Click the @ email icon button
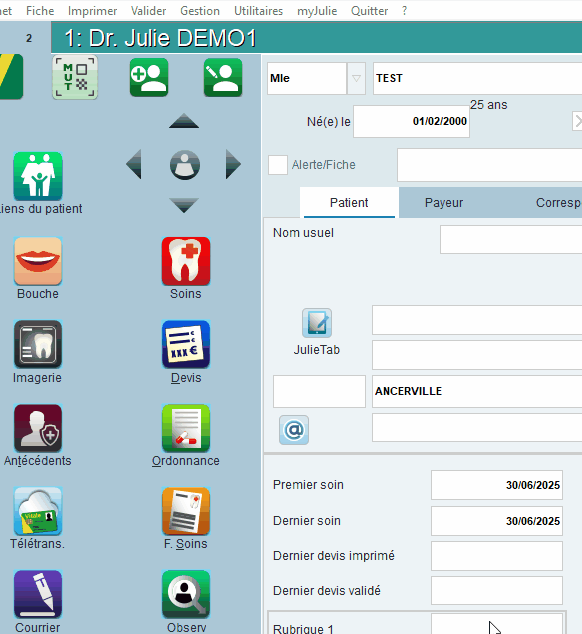This screenshot has height=634, width=582. [x=294, y=430]
